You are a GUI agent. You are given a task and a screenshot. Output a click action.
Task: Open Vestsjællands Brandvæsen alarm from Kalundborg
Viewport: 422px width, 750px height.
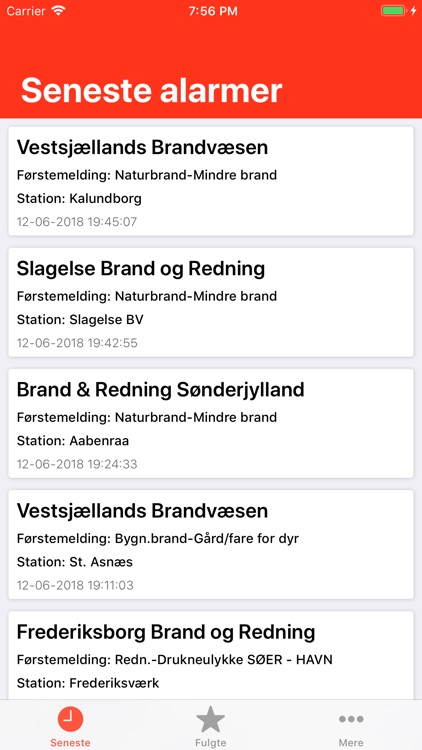pos(211,181)
